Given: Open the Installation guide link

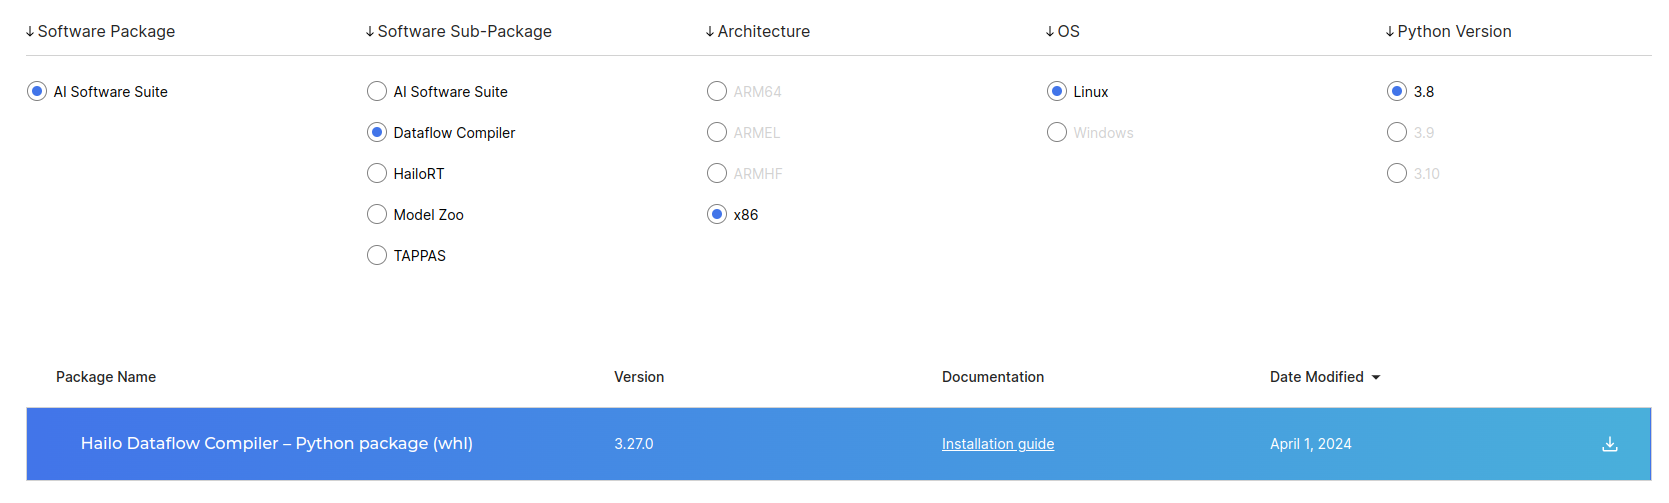Looking at the screenshot, I should [997, 444].
